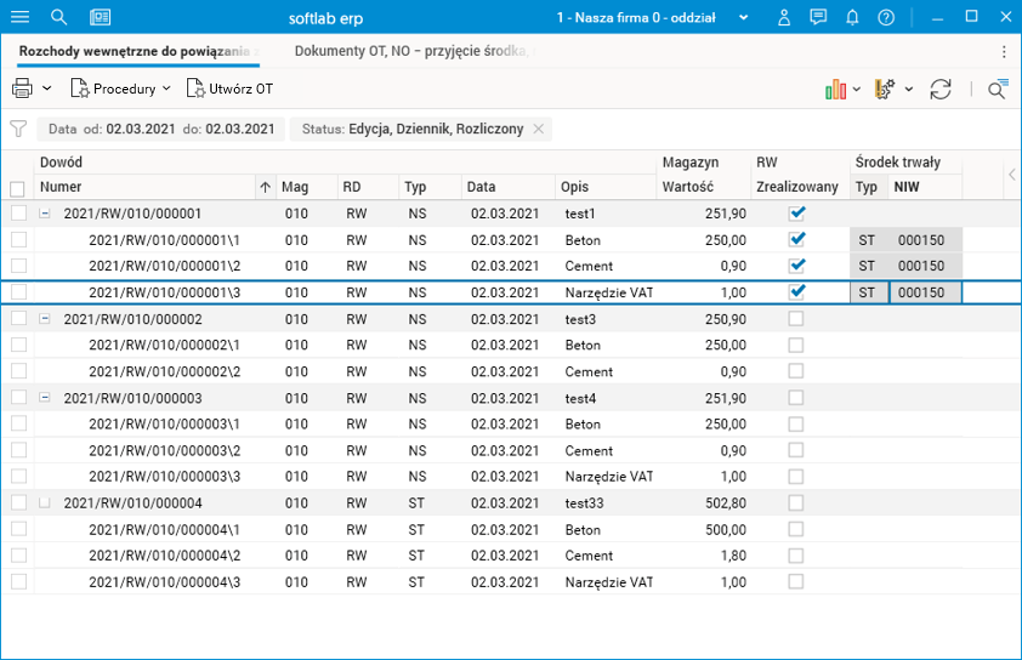Toggle expander of 2021/RW/010/000004 group
Screen dimensions: 1022x660
coord(44,502)
